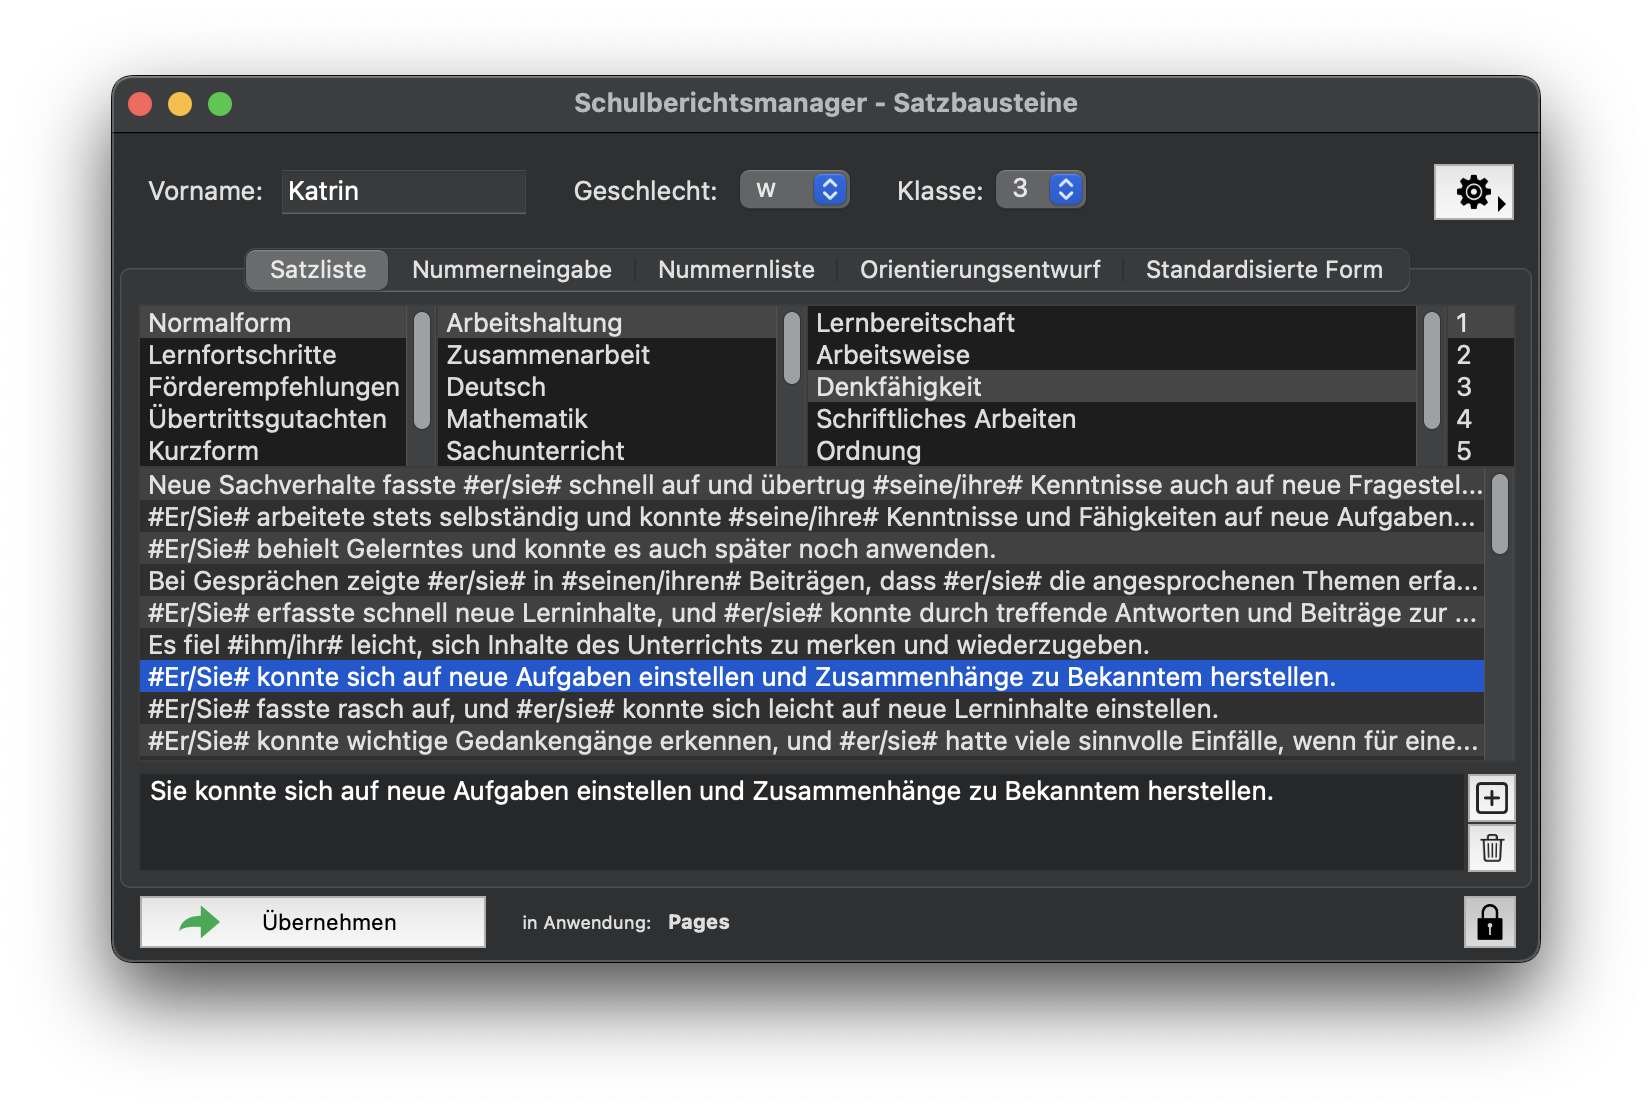Open the Klasse dropdown
Screen dimensions: 1652x1110
tap(1040, 189)
